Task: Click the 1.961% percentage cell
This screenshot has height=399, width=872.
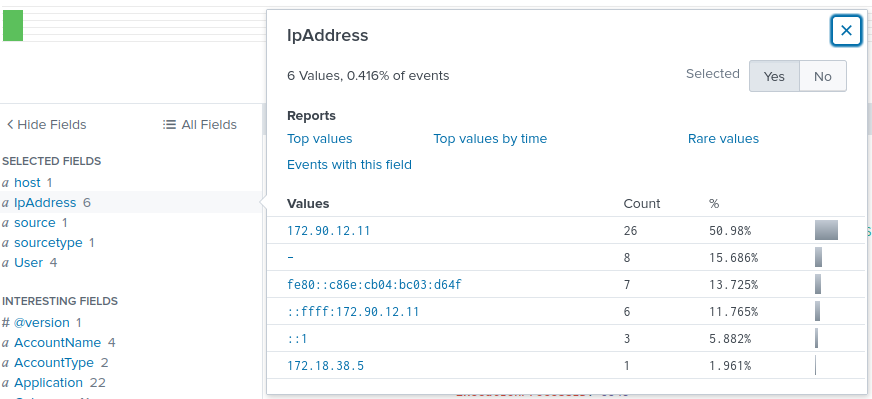Action: (x=730, y=366)
